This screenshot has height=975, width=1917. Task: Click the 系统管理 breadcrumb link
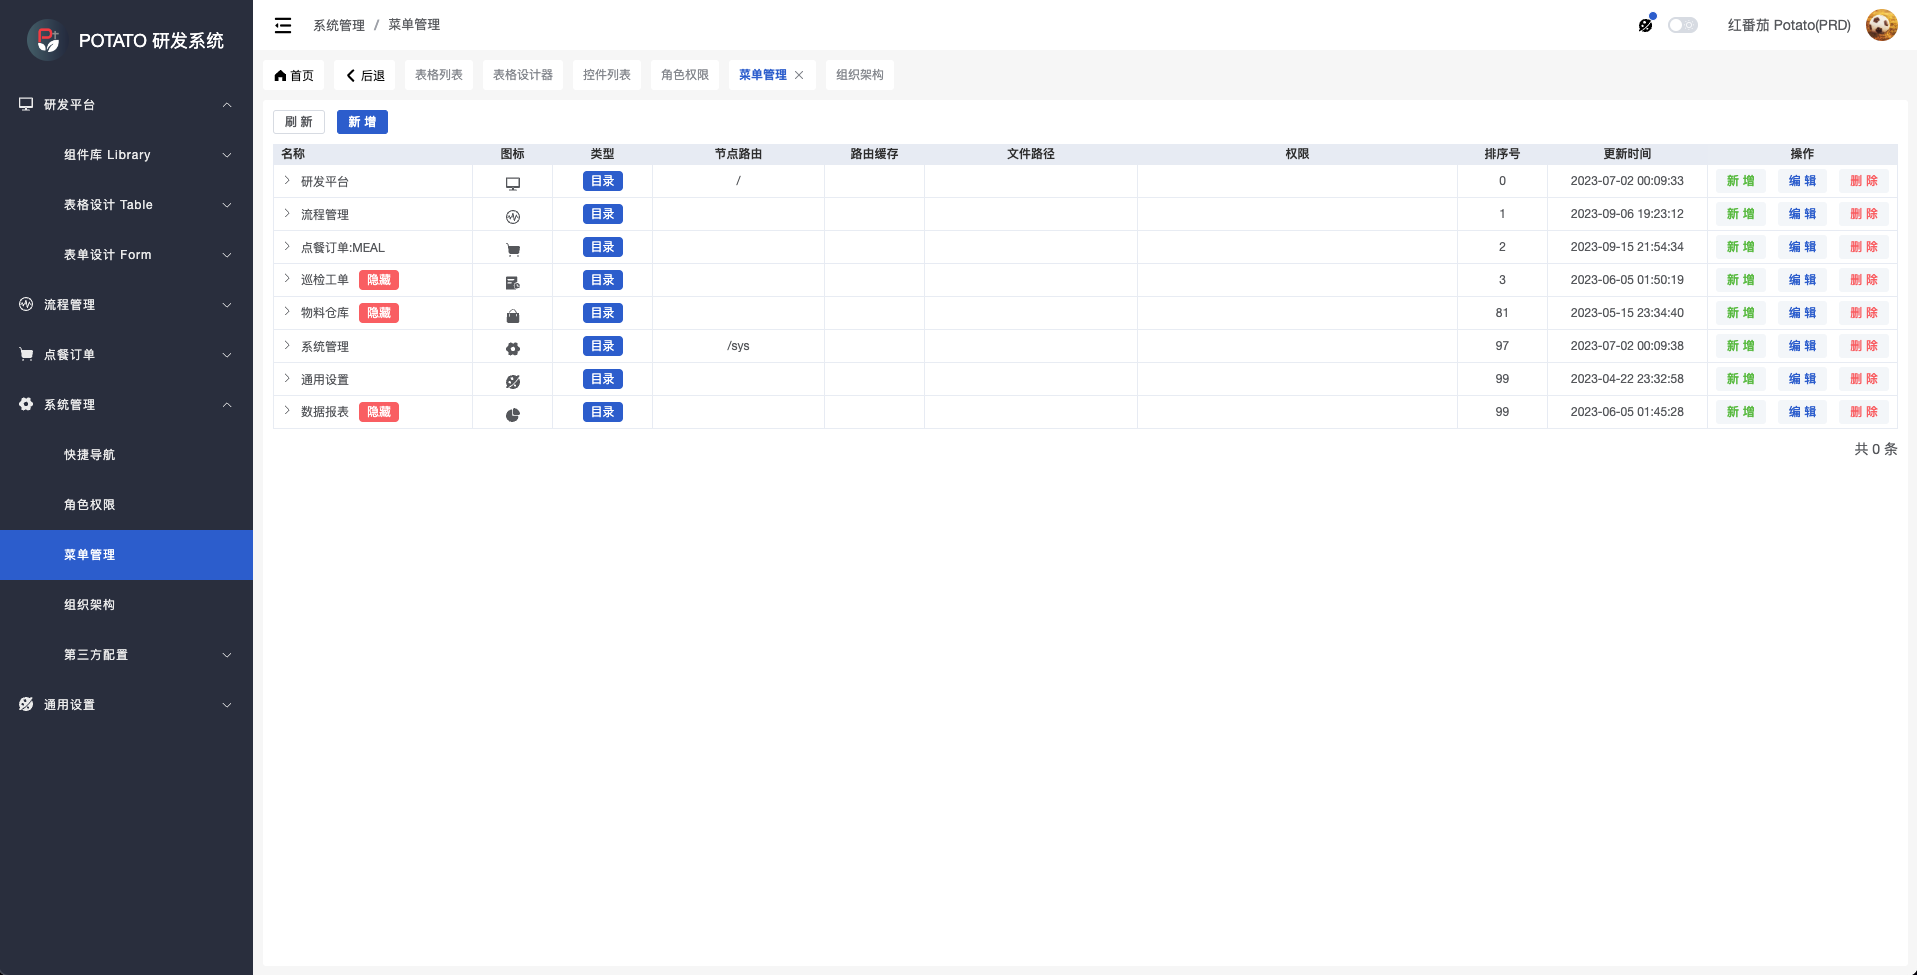(x=339, y=25)
